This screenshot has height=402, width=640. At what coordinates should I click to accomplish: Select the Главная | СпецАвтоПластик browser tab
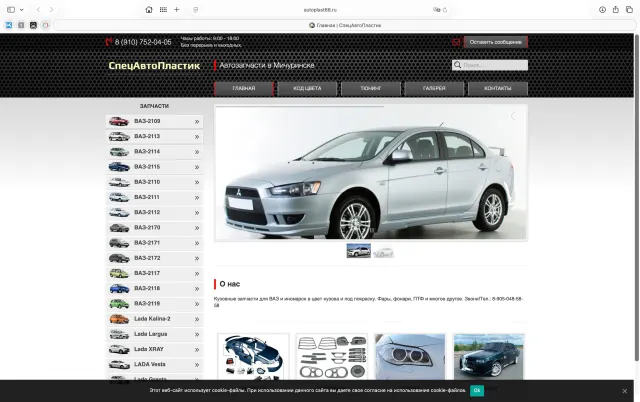coord(345,25)
